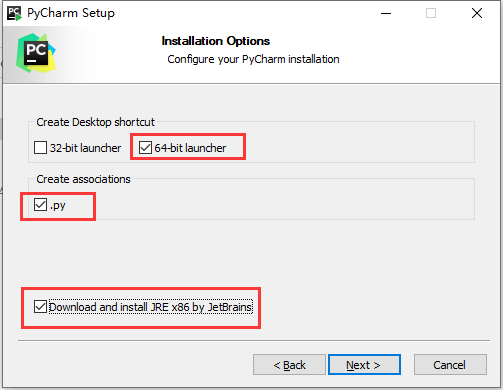
Task: Enable the 32-bit launcher checkbox
Action: pos(40,147)
